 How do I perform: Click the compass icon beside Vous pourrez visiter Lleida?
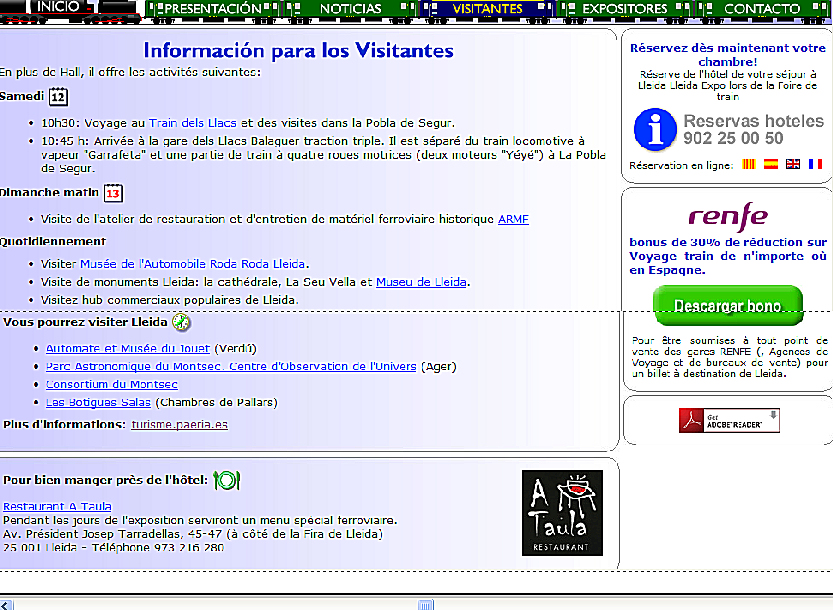181,322
